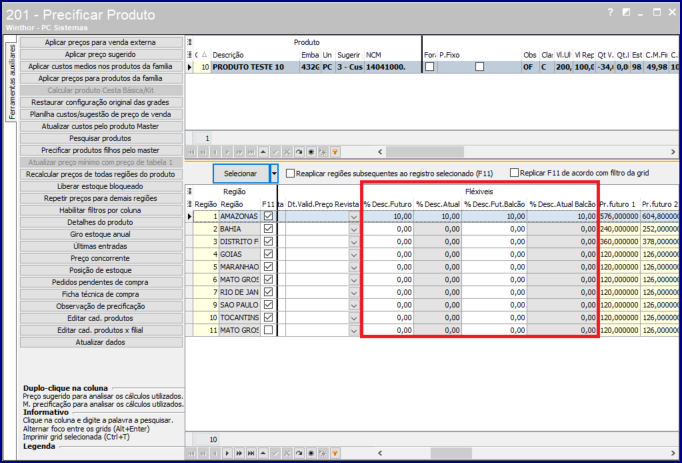Click the % Desc.Futuro column header
This screenshot has width=682, height=463.
pyautogui.click(x=388, y=204)
